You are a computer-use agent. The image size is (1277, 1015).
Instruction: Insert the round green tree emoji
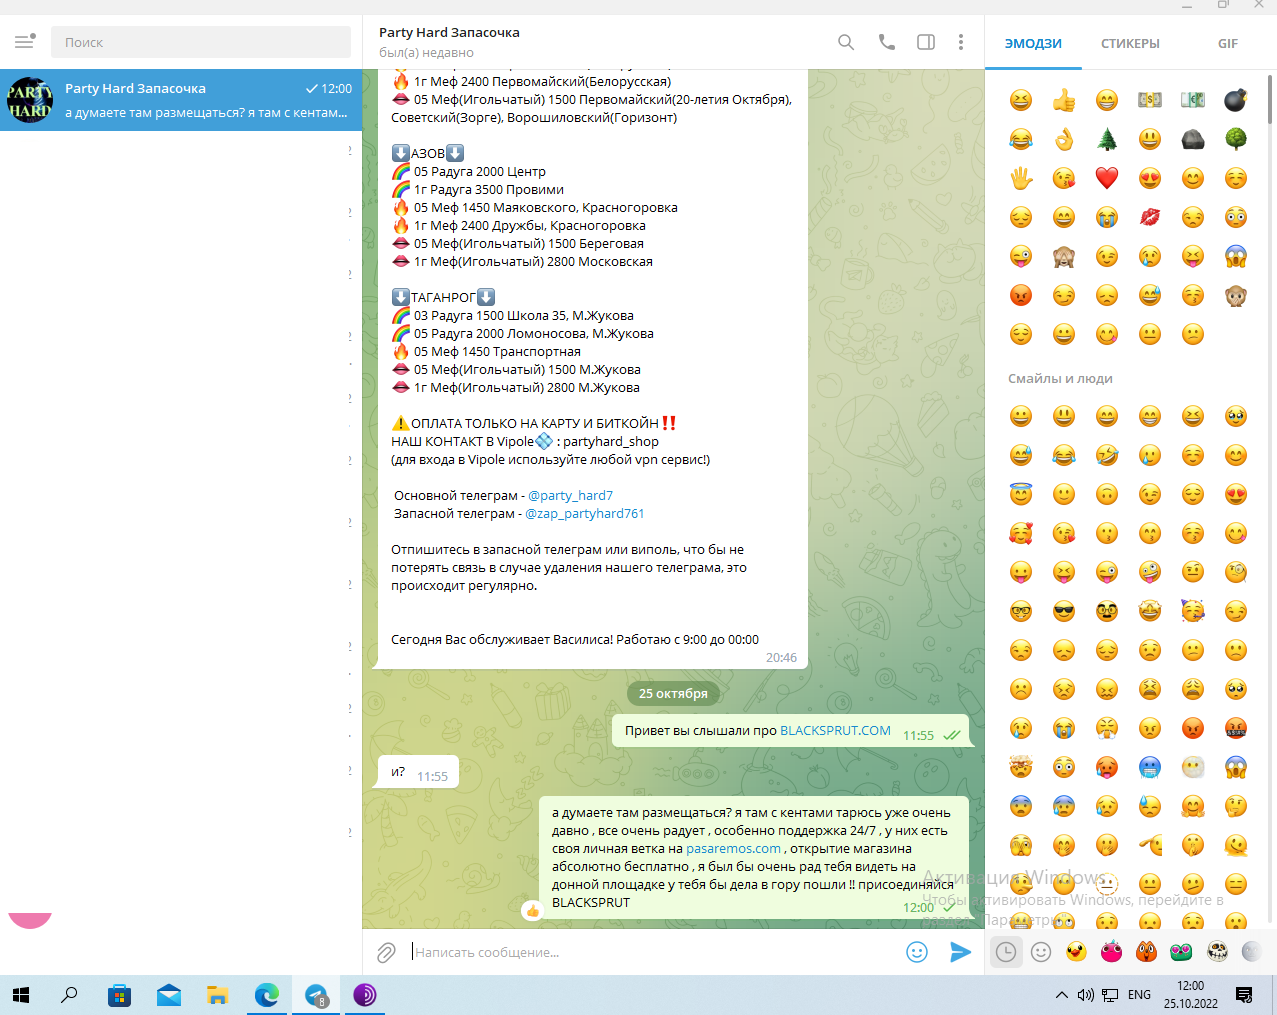(x=1236, y=139)
